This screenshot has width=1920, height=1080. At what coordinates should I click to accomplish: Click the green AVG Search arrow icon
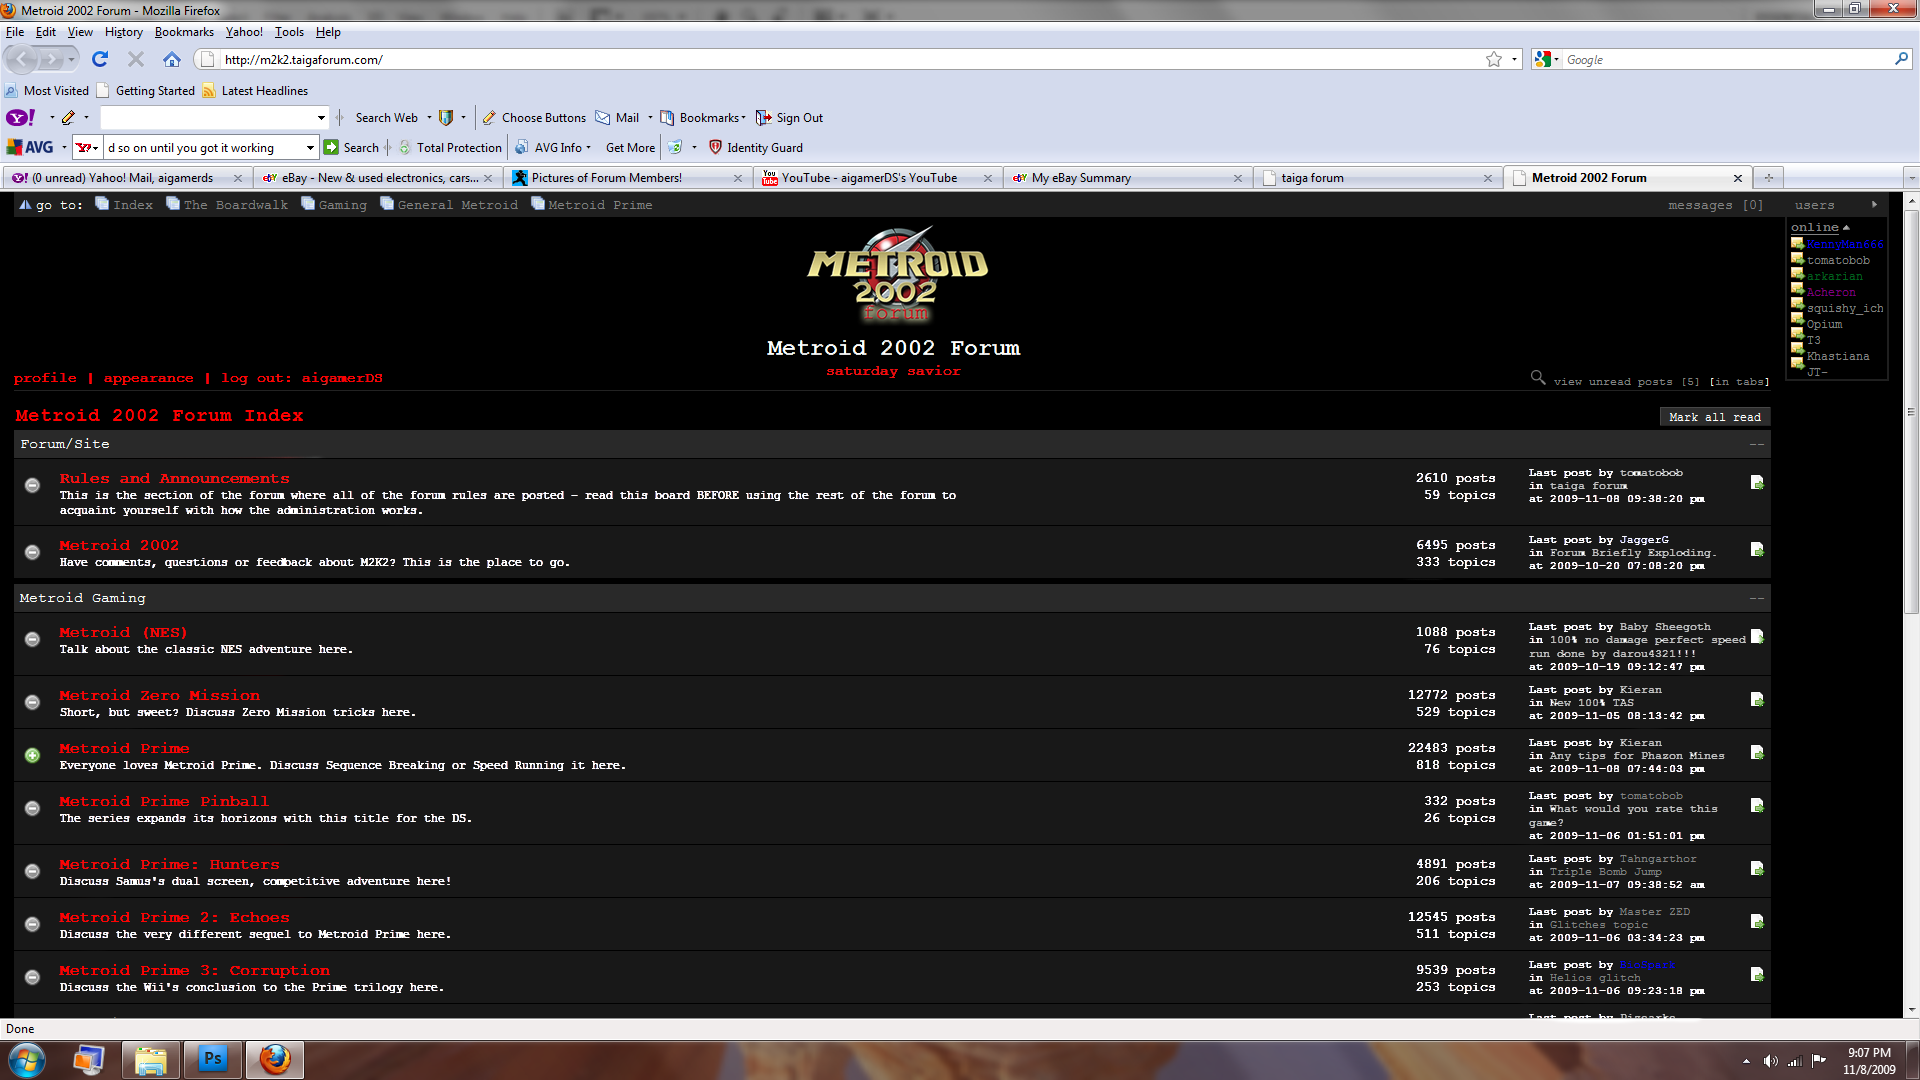click(331, 148)
